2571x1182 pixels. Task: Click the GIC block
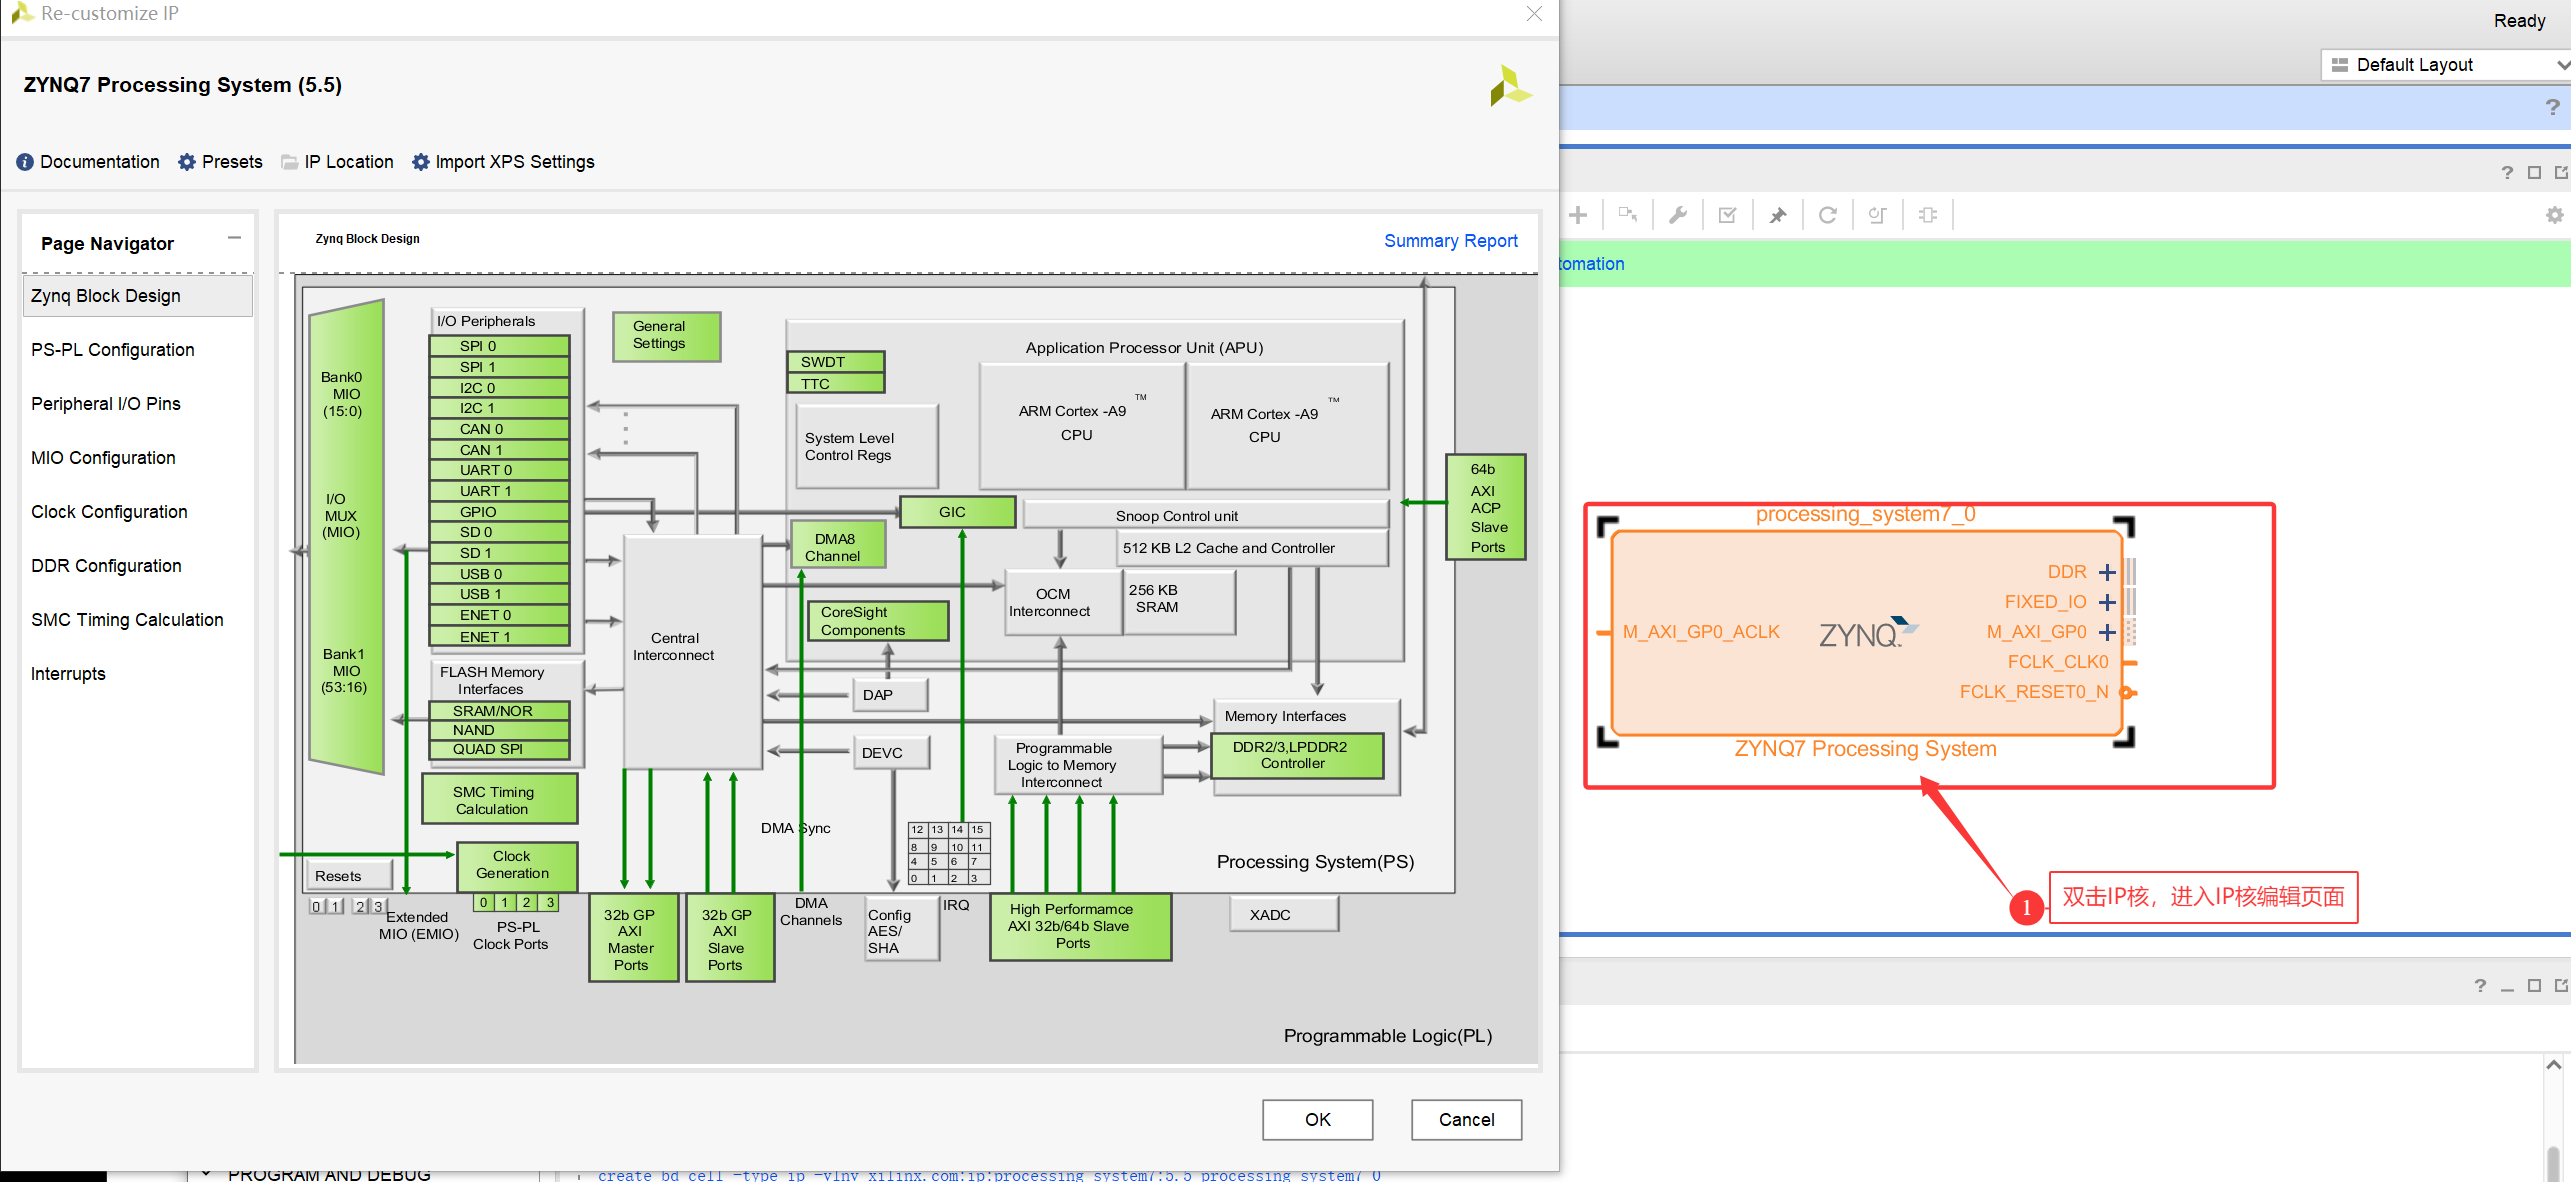pos(957,512)
